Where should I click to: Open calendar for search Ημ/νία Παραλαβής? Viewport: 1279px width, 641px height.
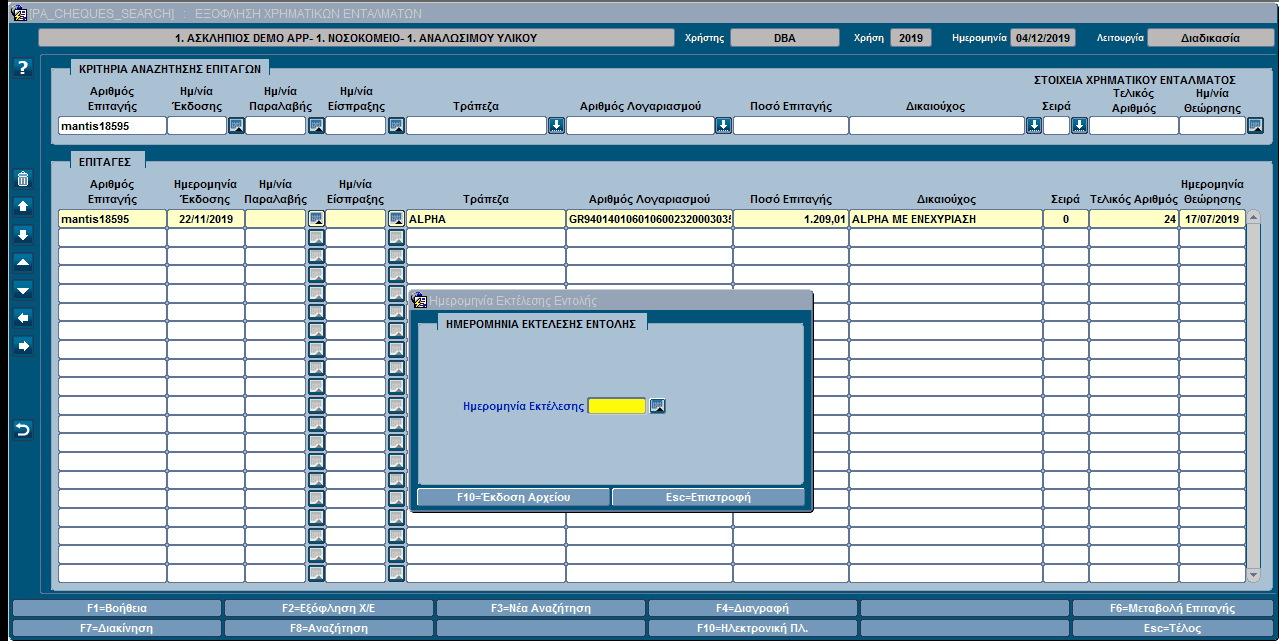316,126
